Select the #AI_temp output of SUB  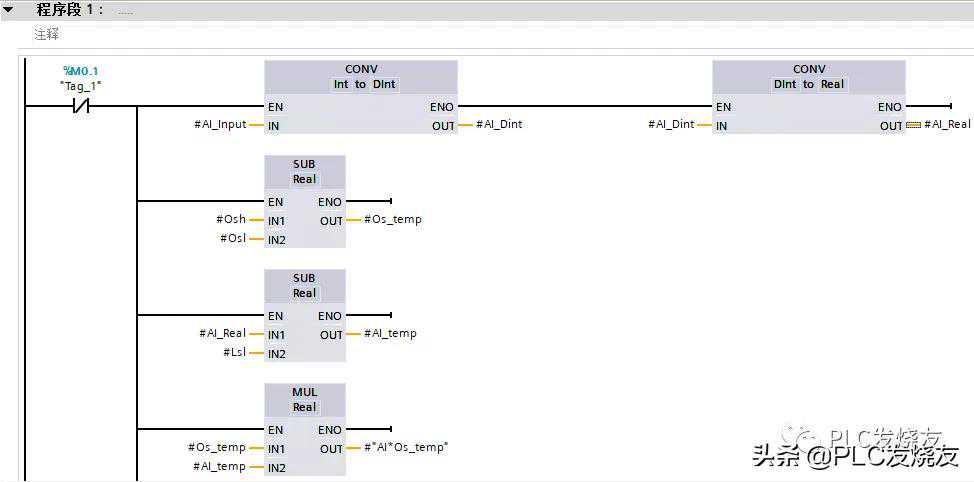pos(389,334)
